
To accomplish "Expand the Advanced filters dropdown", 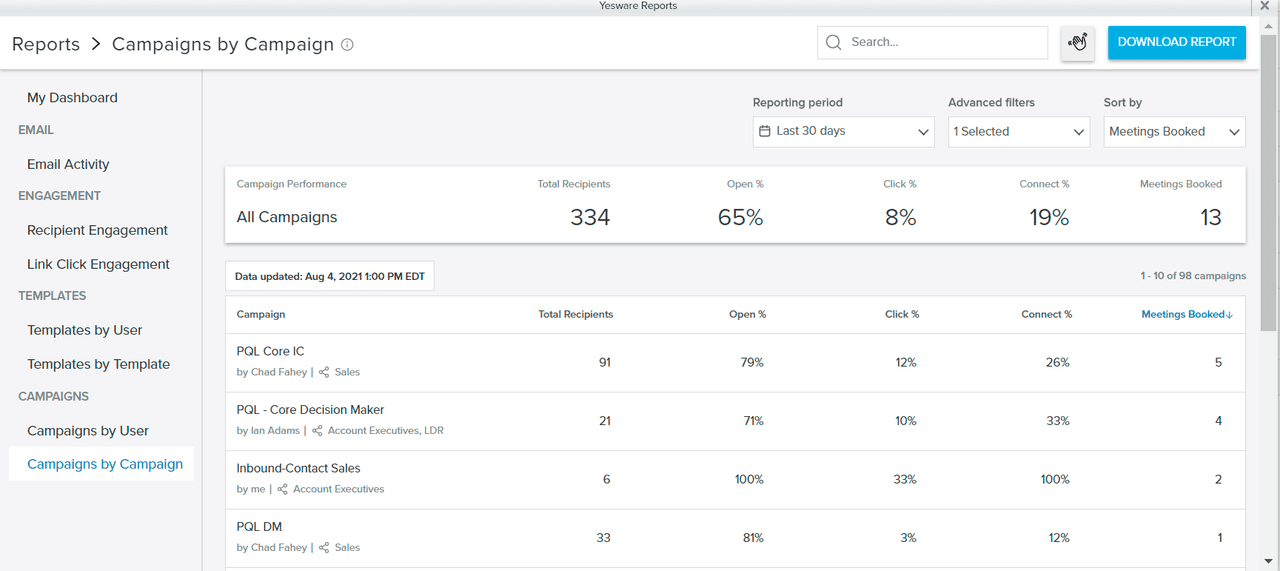I will [1018, 131].
